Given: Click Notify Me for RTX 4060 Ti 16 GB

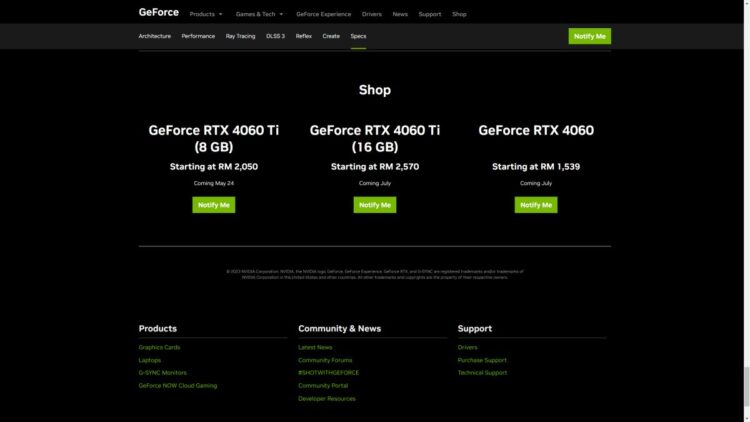Looking at the screenshot, I should click(x=375, y=205).
